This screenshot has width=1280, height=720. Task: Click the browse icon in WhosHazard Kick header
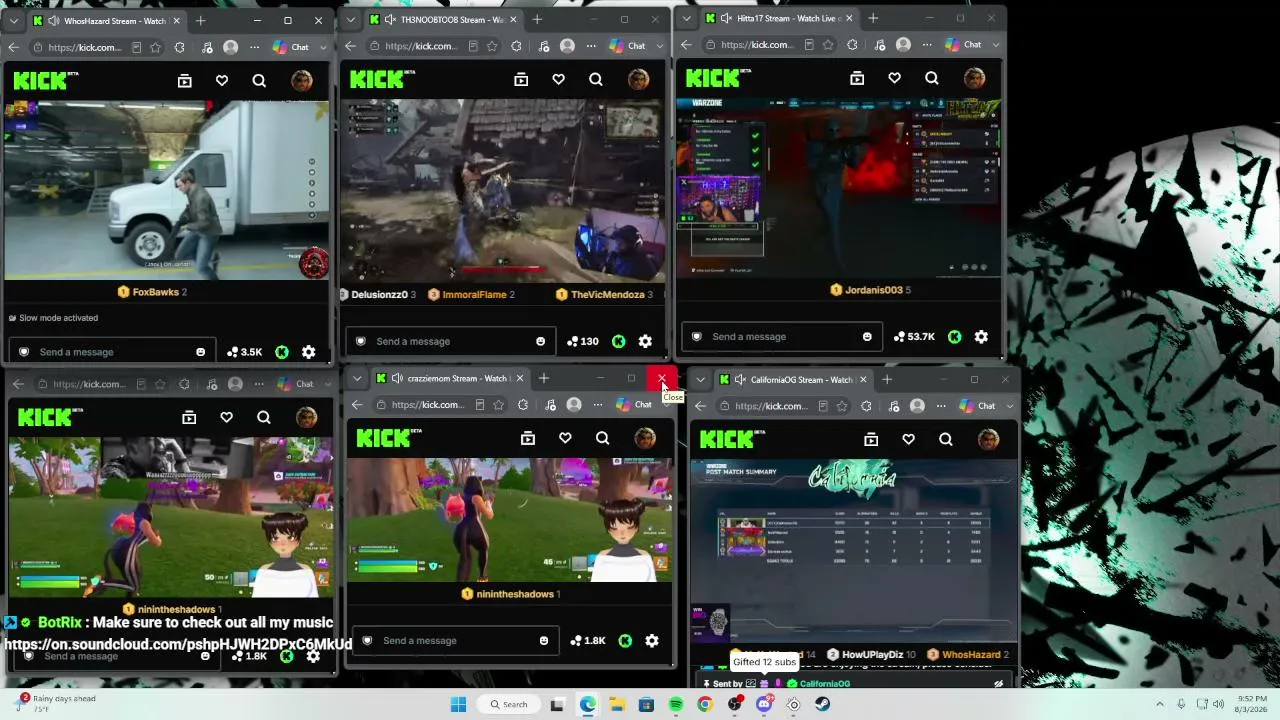[x=185, y=81]
